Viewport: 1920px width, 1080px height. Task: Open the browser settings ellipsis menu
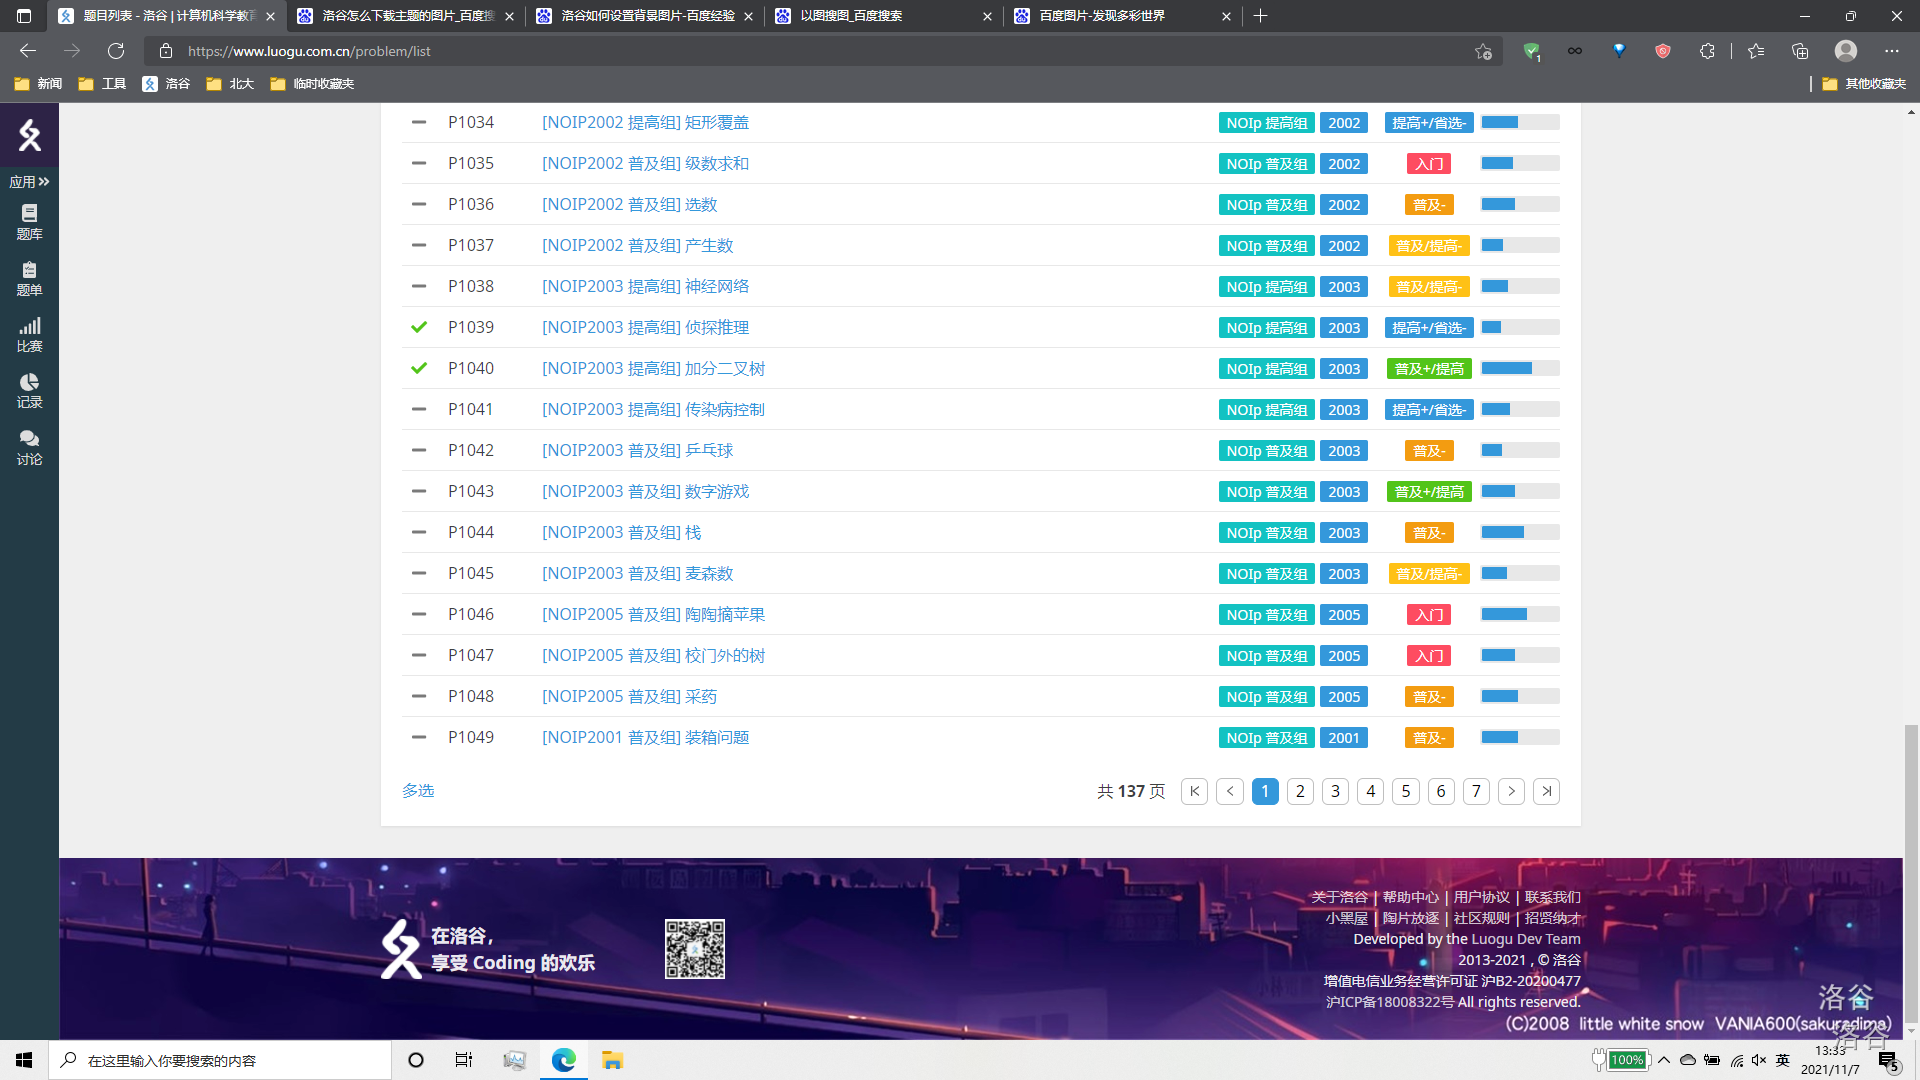pos(1891,51)
